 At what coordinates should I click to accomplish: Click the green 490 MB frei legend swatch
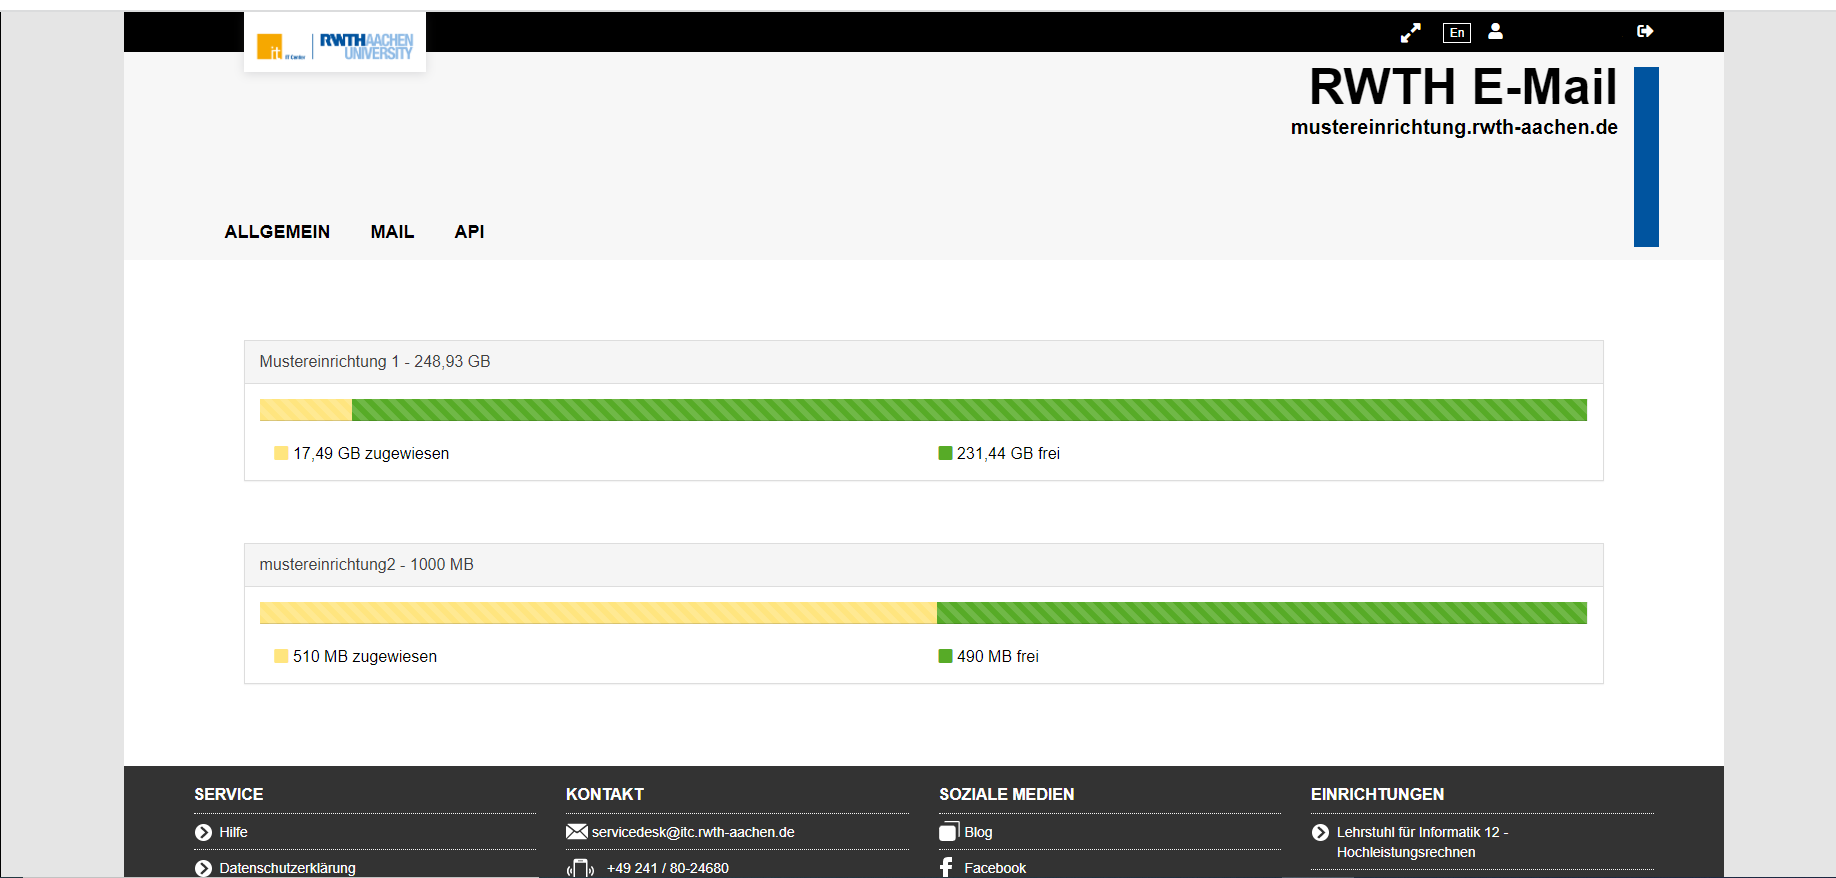945,656
